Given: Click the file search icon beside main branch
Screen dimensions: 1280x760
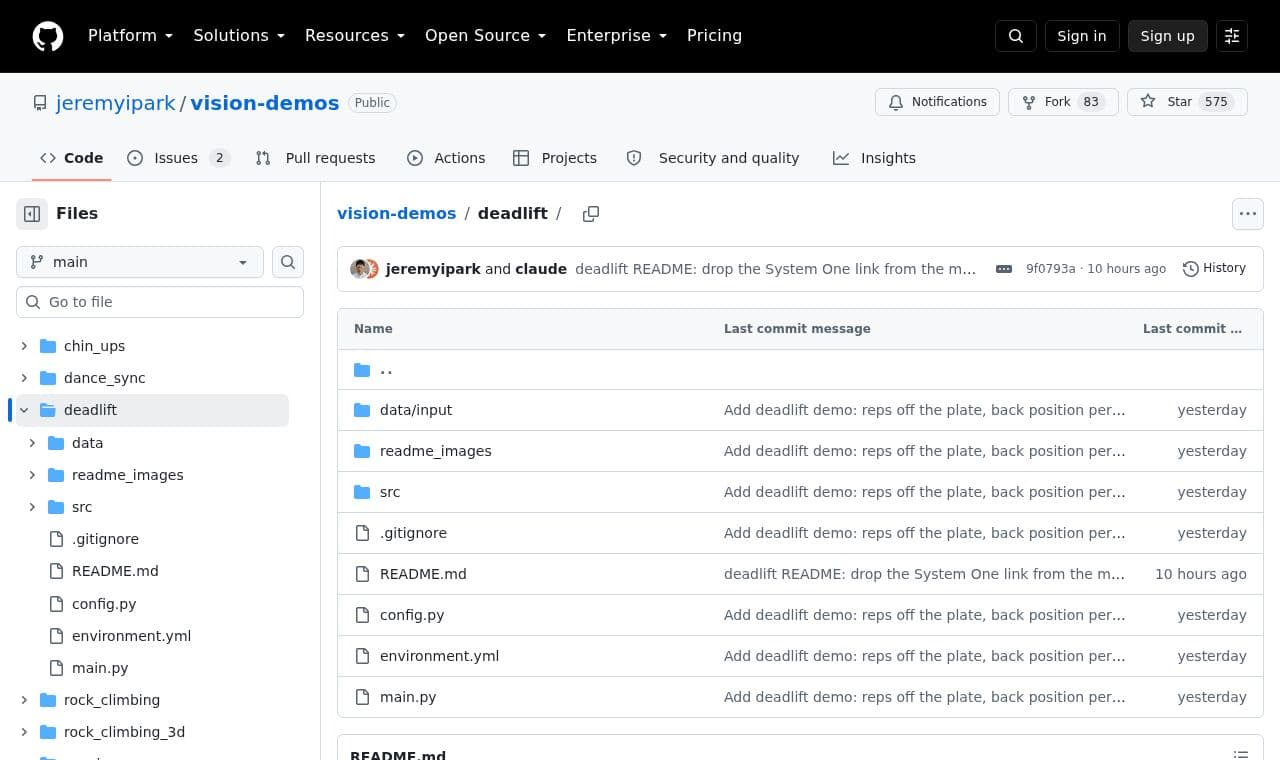Looking at the screenshot, I should click(288, 262).
